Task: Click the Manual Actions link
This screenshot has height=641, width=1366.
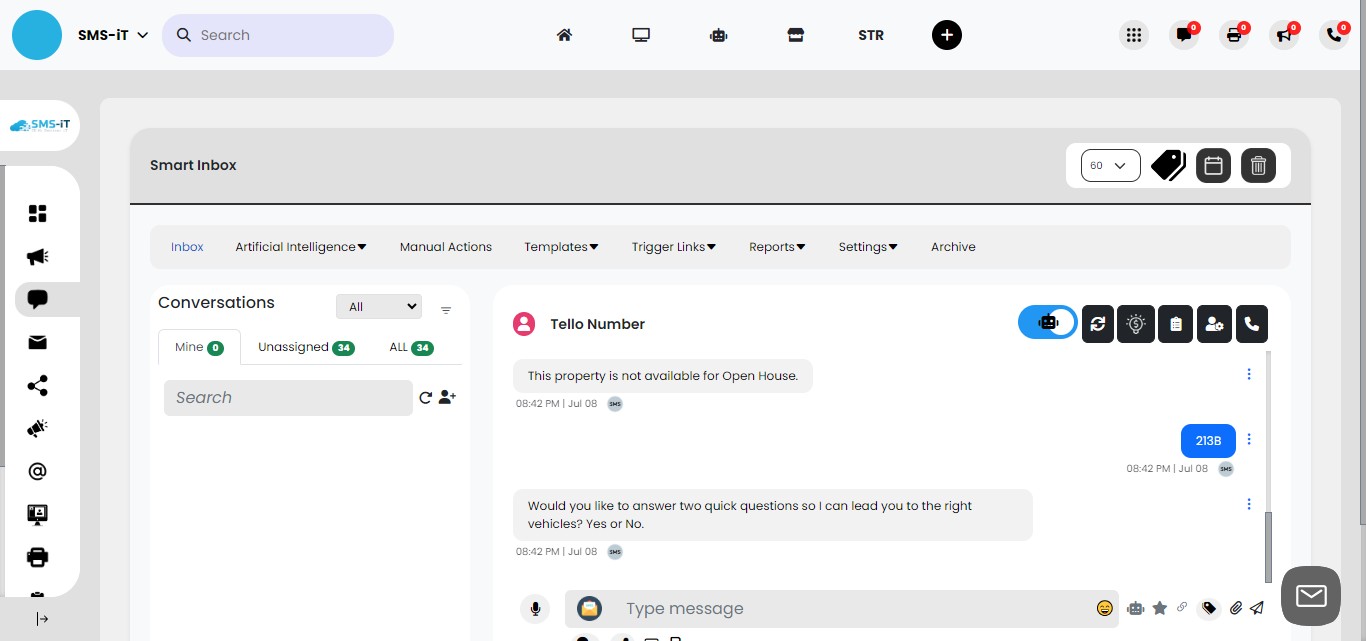Action: [x=446, y=247]
